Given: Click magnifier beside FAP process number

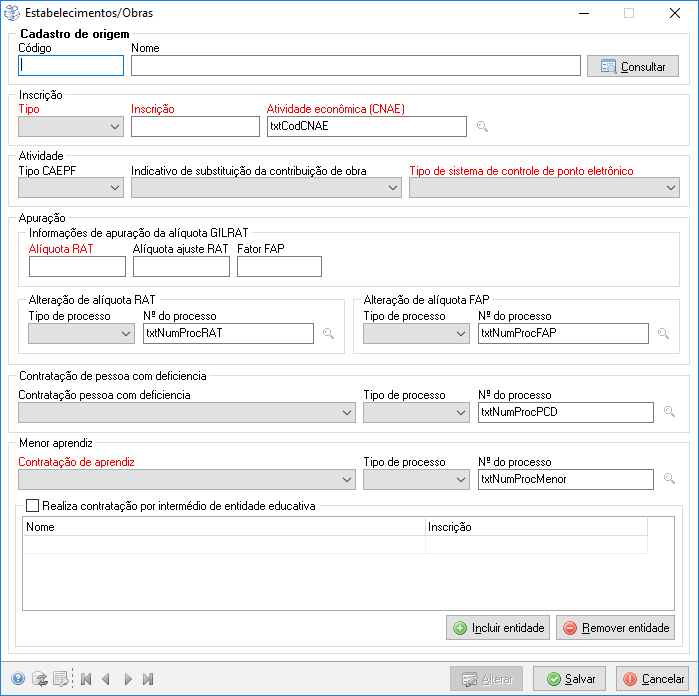Looking at the screenshot, I should pyautogui.click(x=663, y=334).
